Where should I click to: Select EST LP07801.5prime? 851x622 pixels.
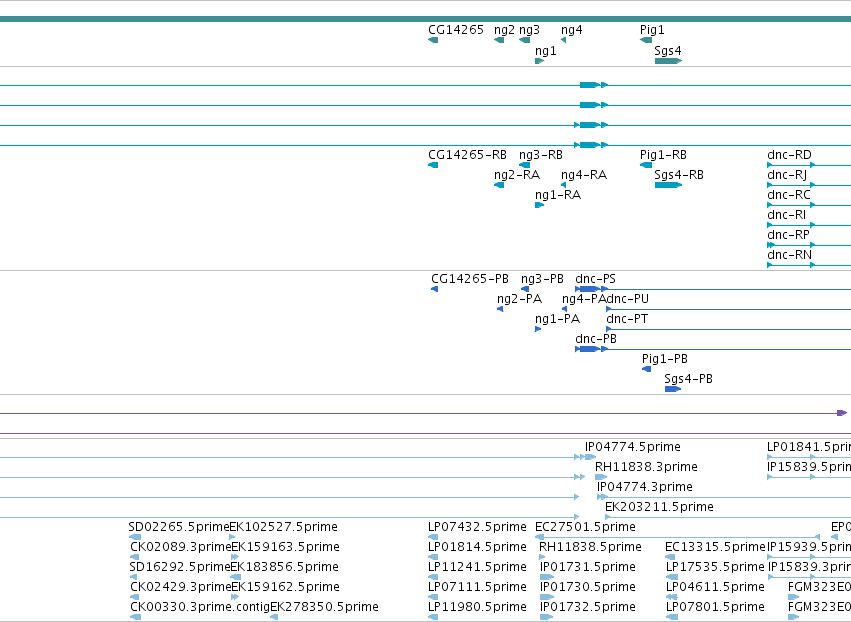coord(715,608)
